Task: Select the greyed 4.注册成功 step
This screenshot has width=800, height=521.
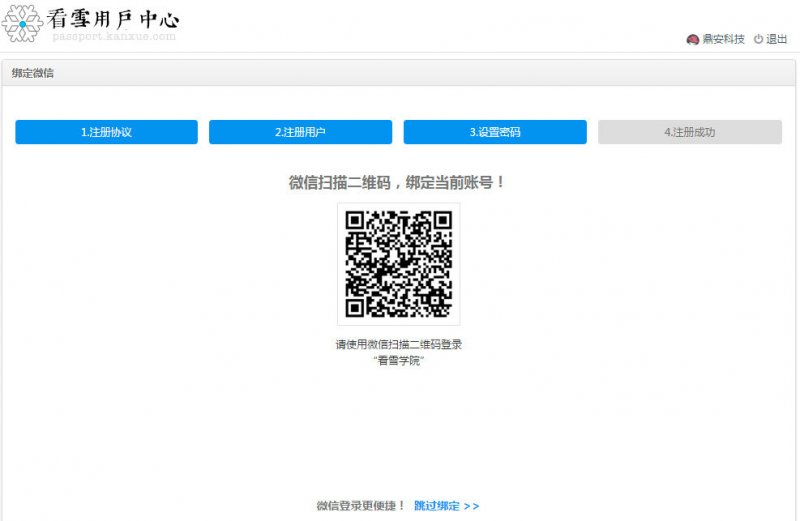Action: point(690,132)
